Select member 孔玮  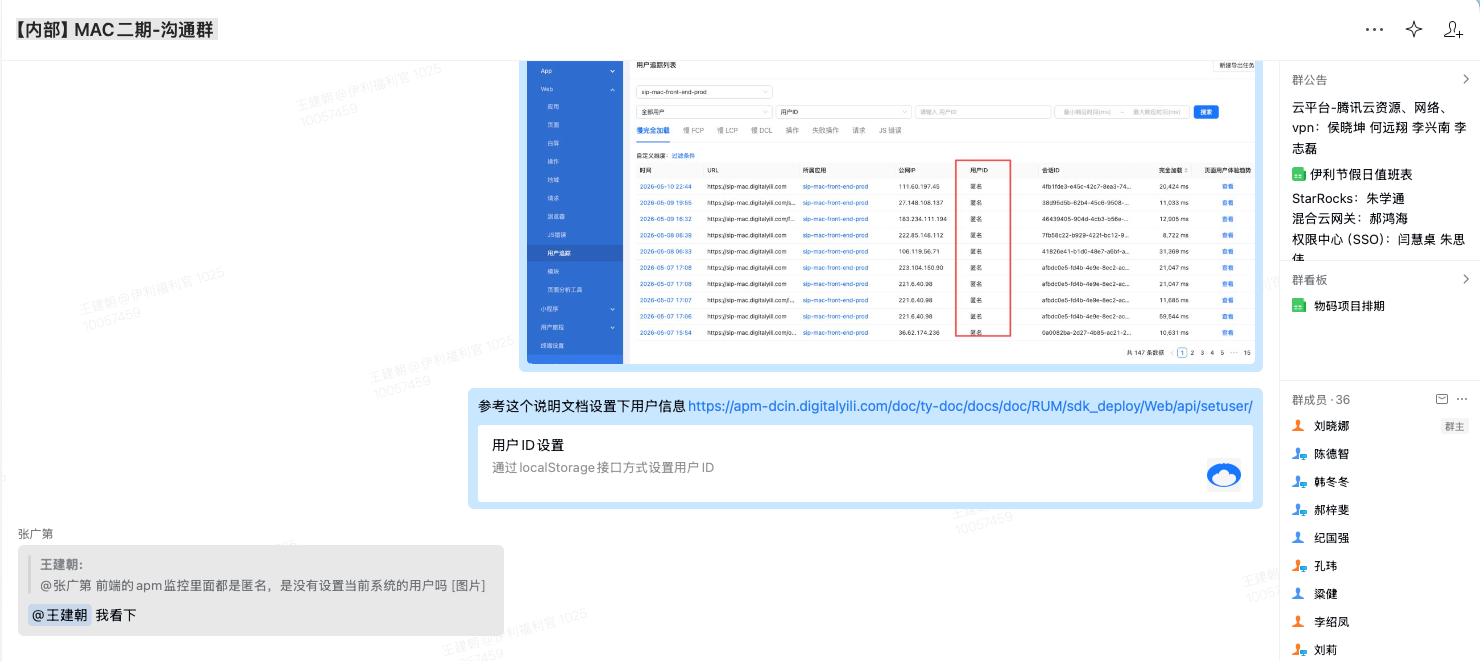tap(1325, 566)
